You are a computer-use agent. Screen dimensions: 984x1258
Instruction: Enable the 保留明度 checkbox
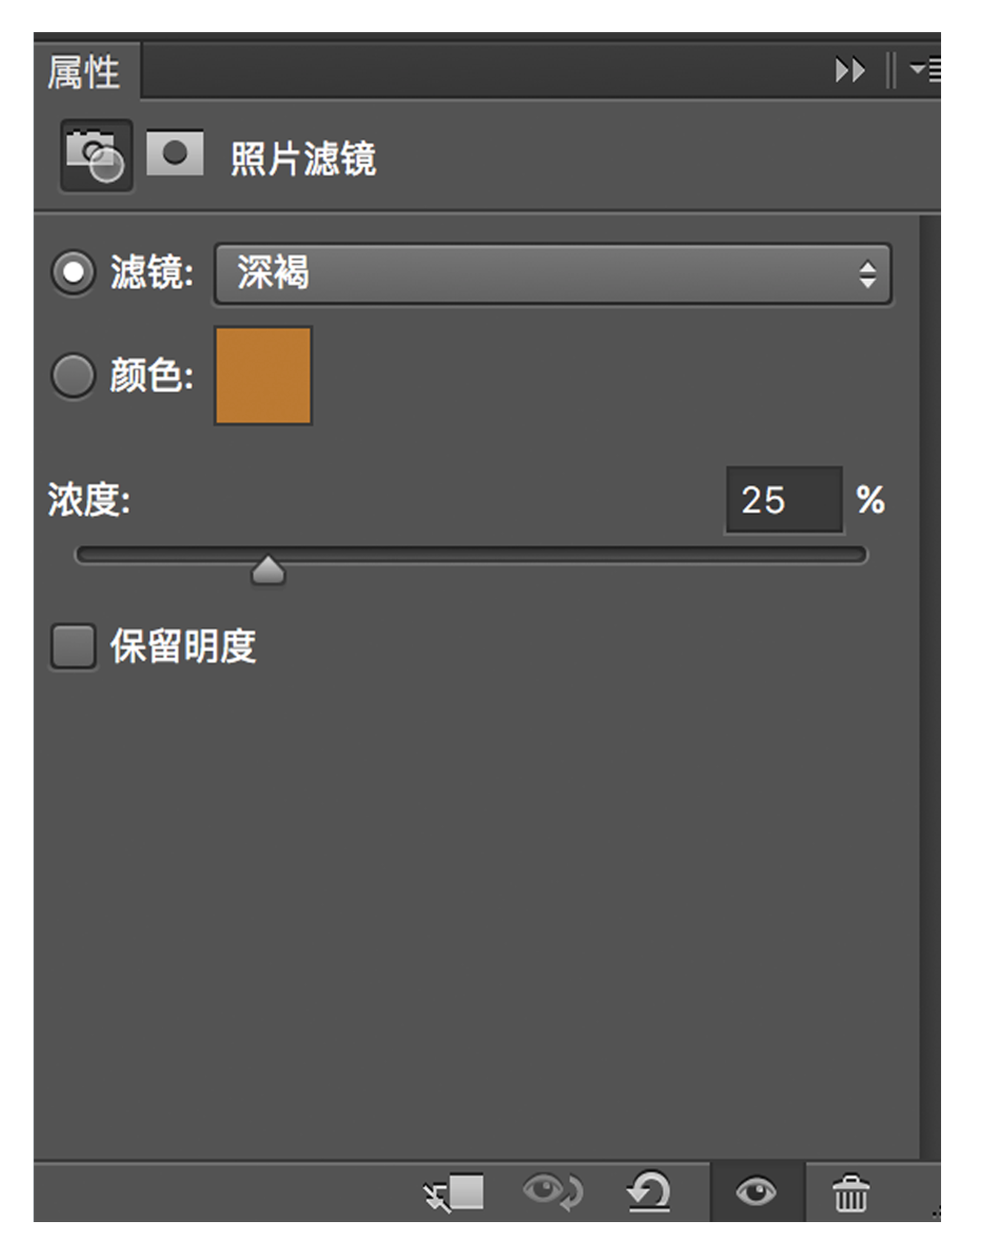pos(73,646)
